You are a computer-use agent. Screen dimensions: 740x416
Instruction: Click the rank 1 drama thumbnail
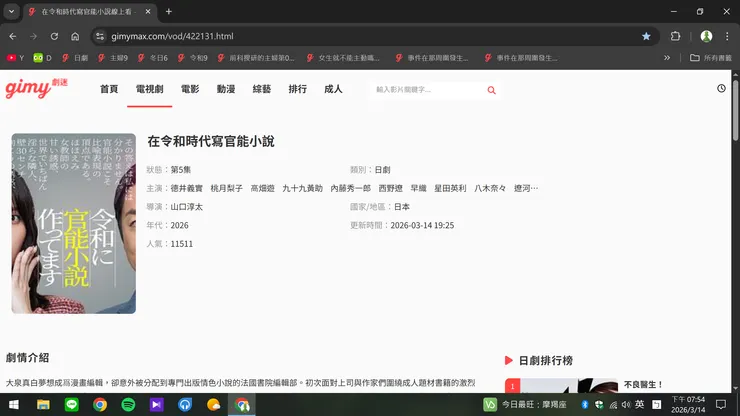(561, 385)
